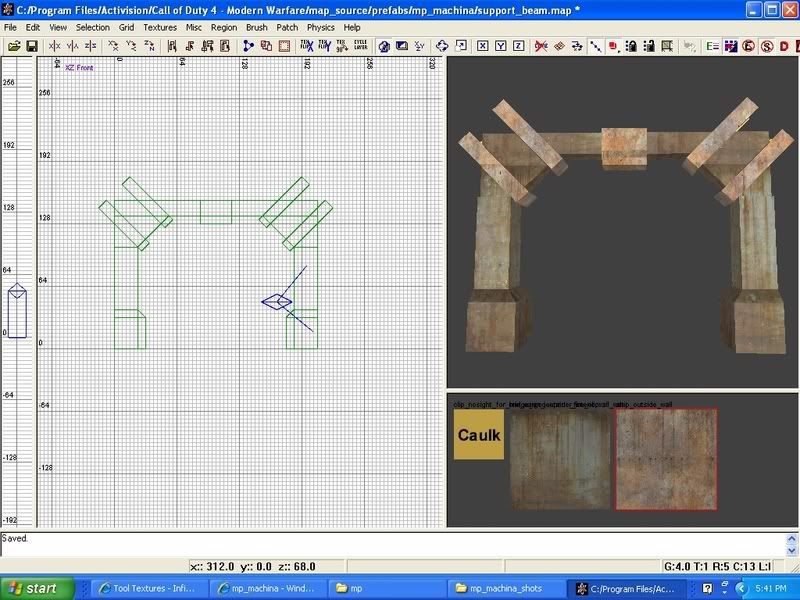Click the dotted red square icon
The height and width of the screenshot is (600, 800).
(284, 46)
